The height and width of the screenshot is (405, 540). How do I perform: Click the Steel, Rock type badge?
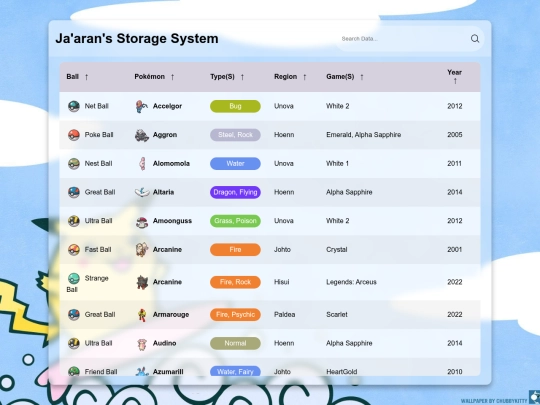(x=235, y=135)
